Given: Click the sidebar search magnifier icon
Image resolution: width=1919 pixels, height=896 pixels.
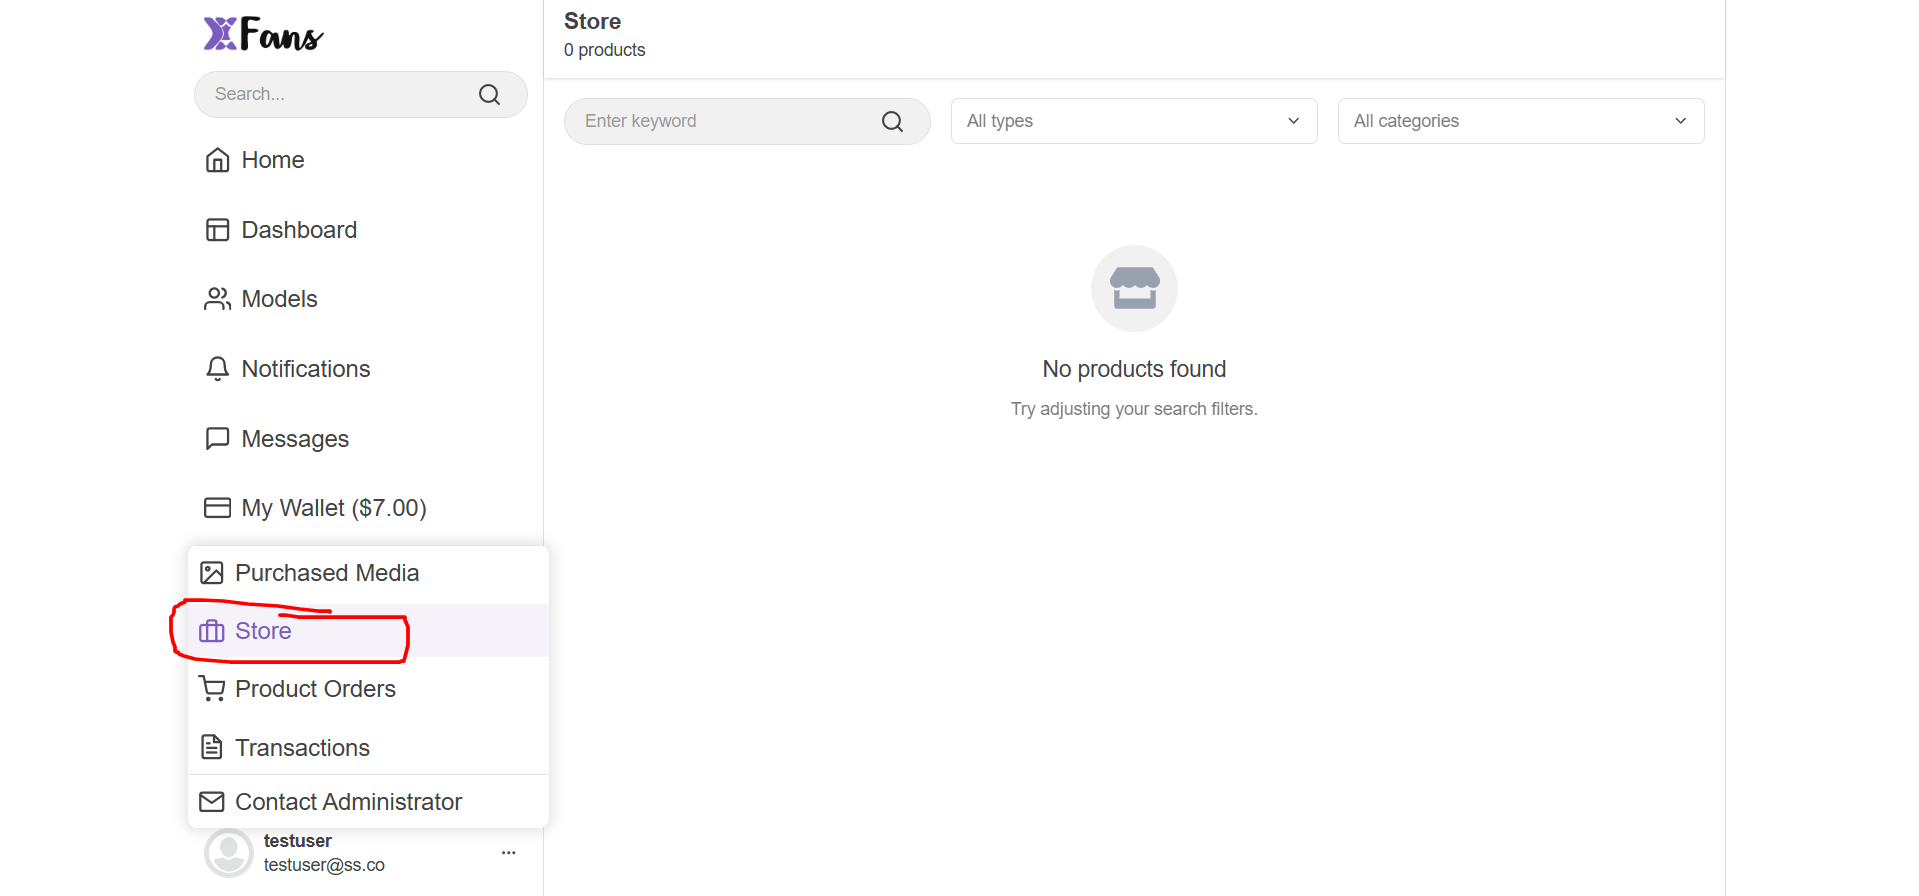Looking at the screenshot, I should 489,95.
